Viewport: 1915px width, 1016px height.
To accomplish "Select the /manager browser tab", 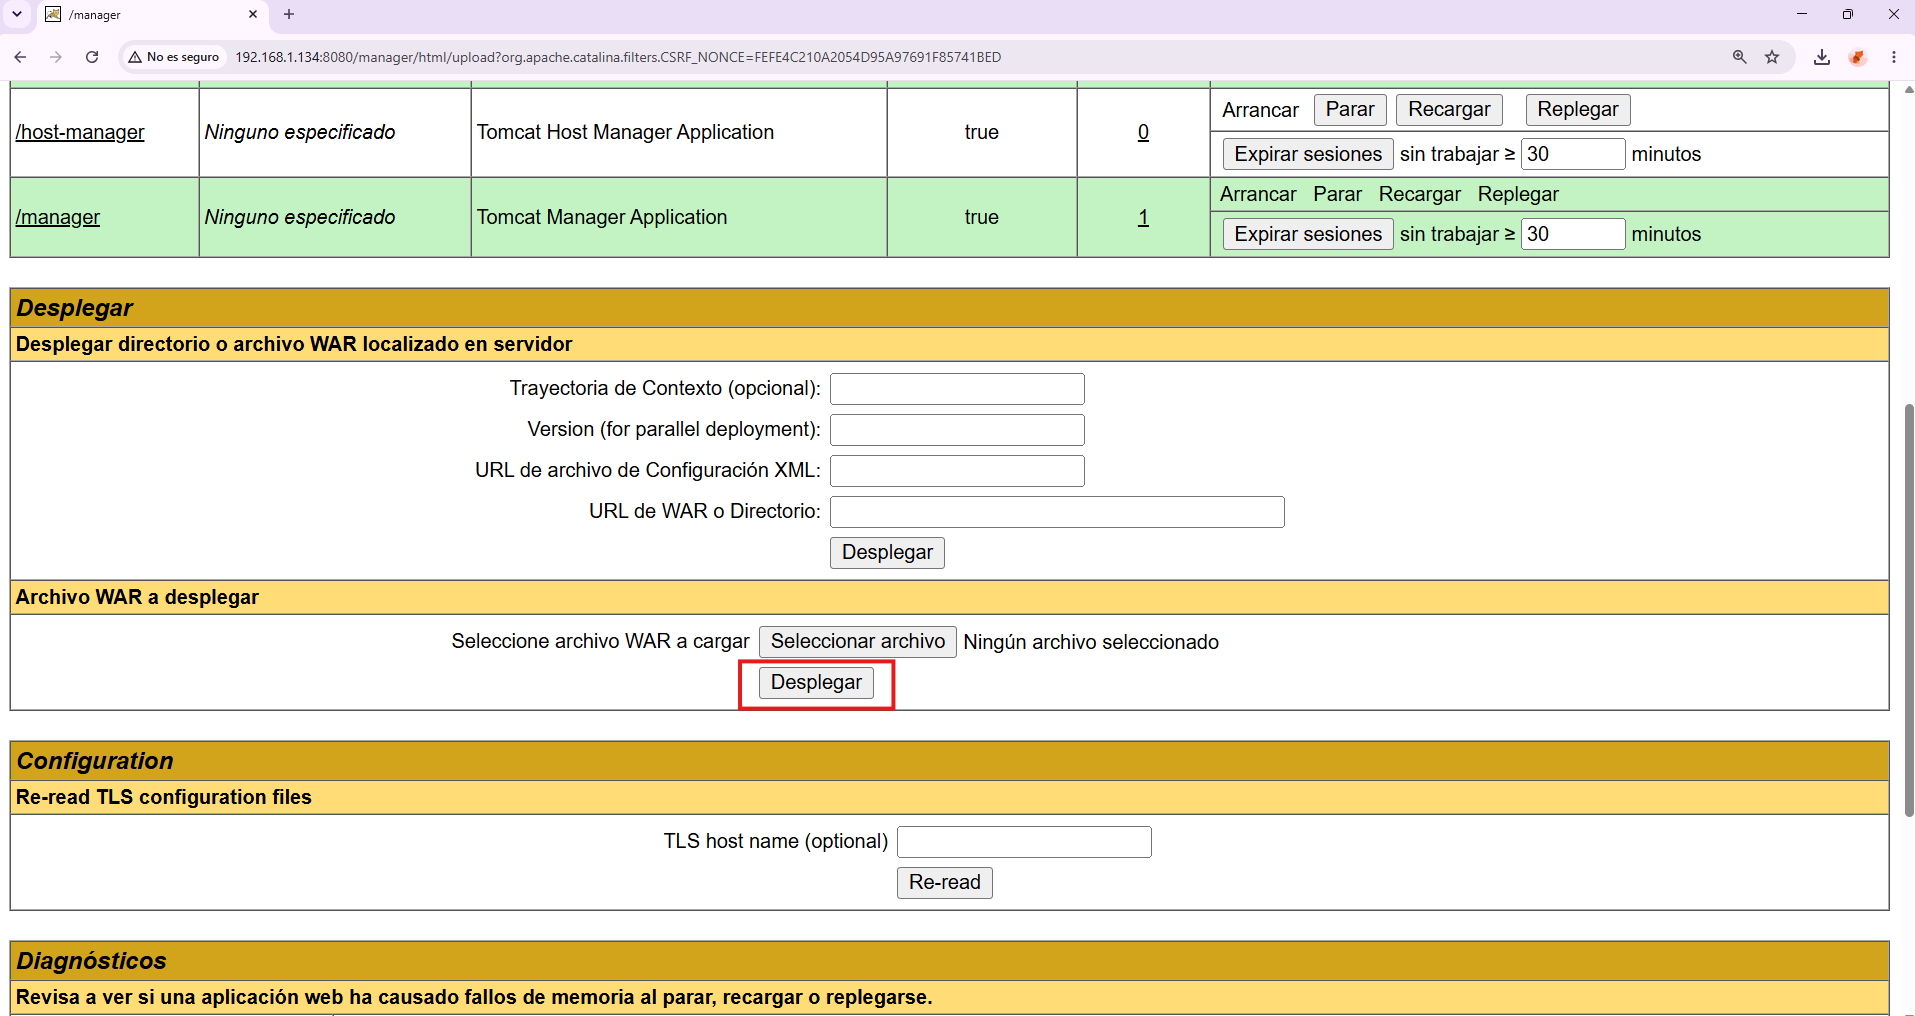I will click(x=152, y=15).
